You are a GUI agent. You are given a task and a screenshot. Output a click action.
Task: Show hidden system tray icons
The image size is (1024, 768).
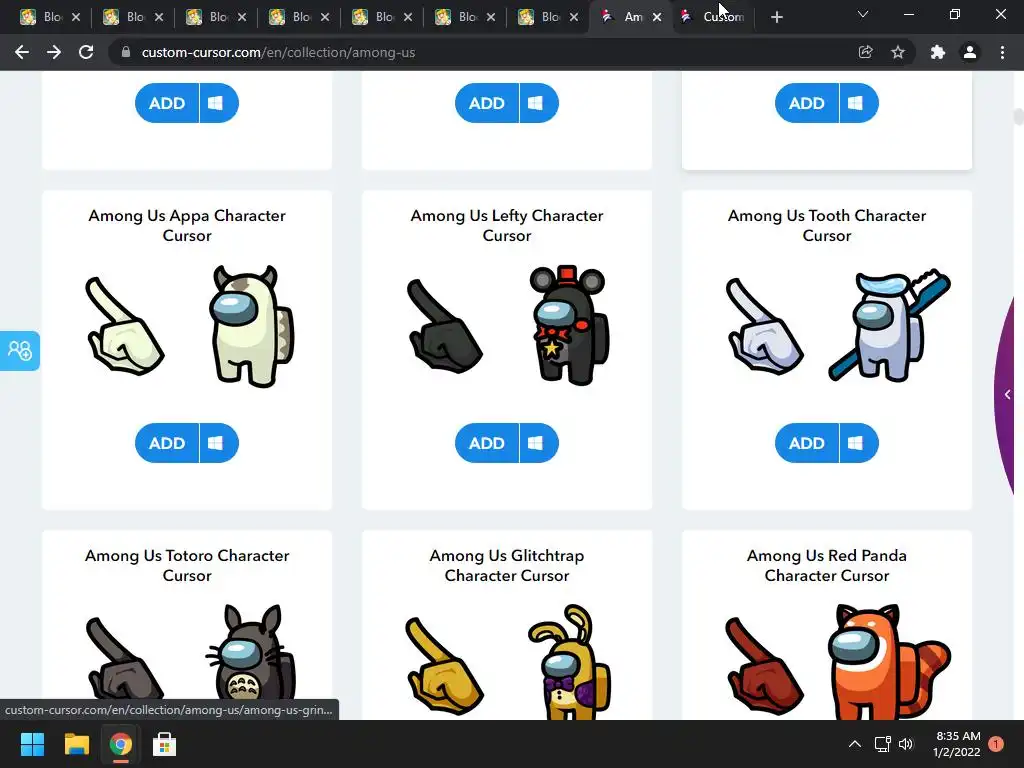[854, 744]
